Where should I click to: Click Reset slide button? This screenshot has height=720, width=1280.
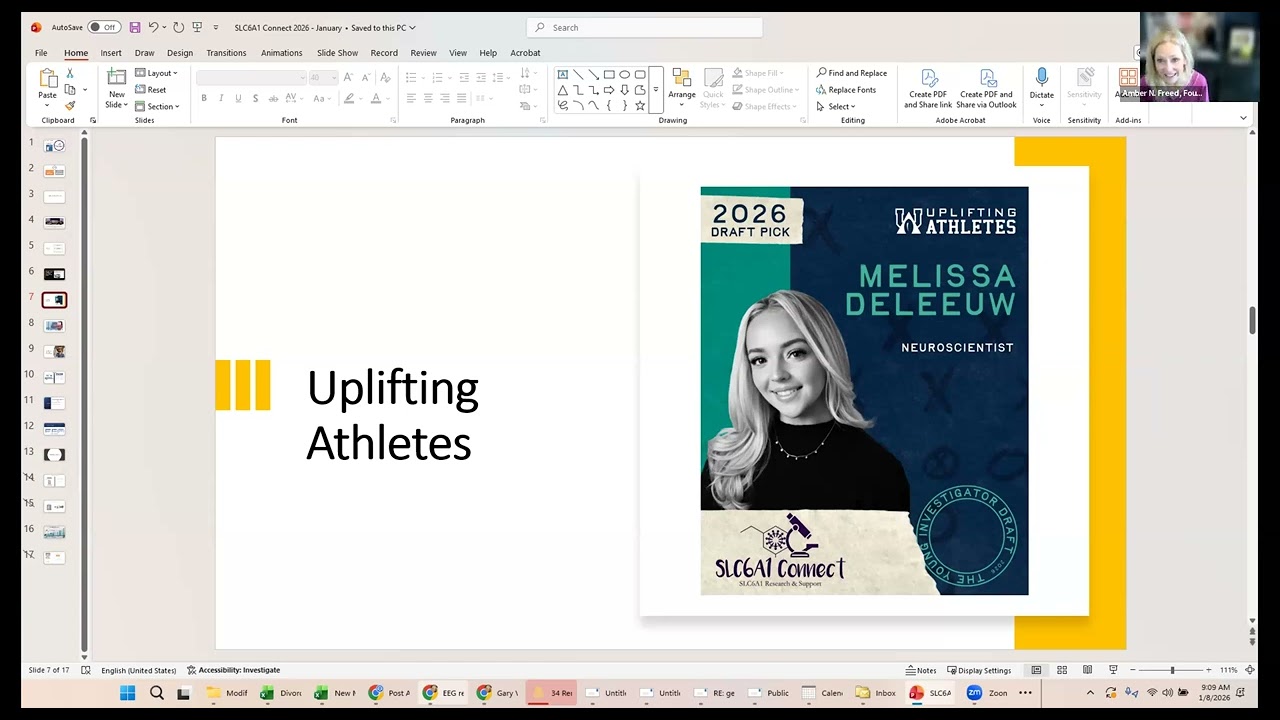coord(151,90)
